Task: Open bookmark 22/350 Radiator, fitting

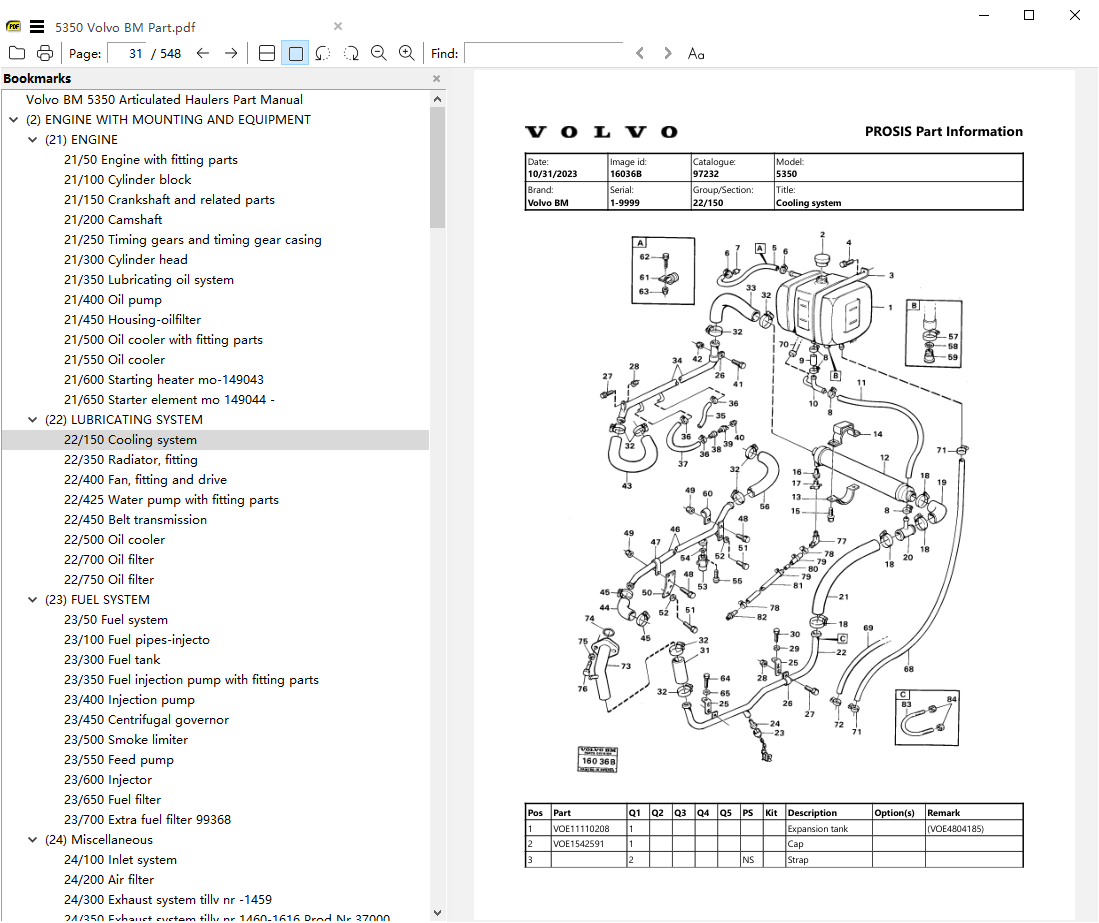Action: click(130, 460)
